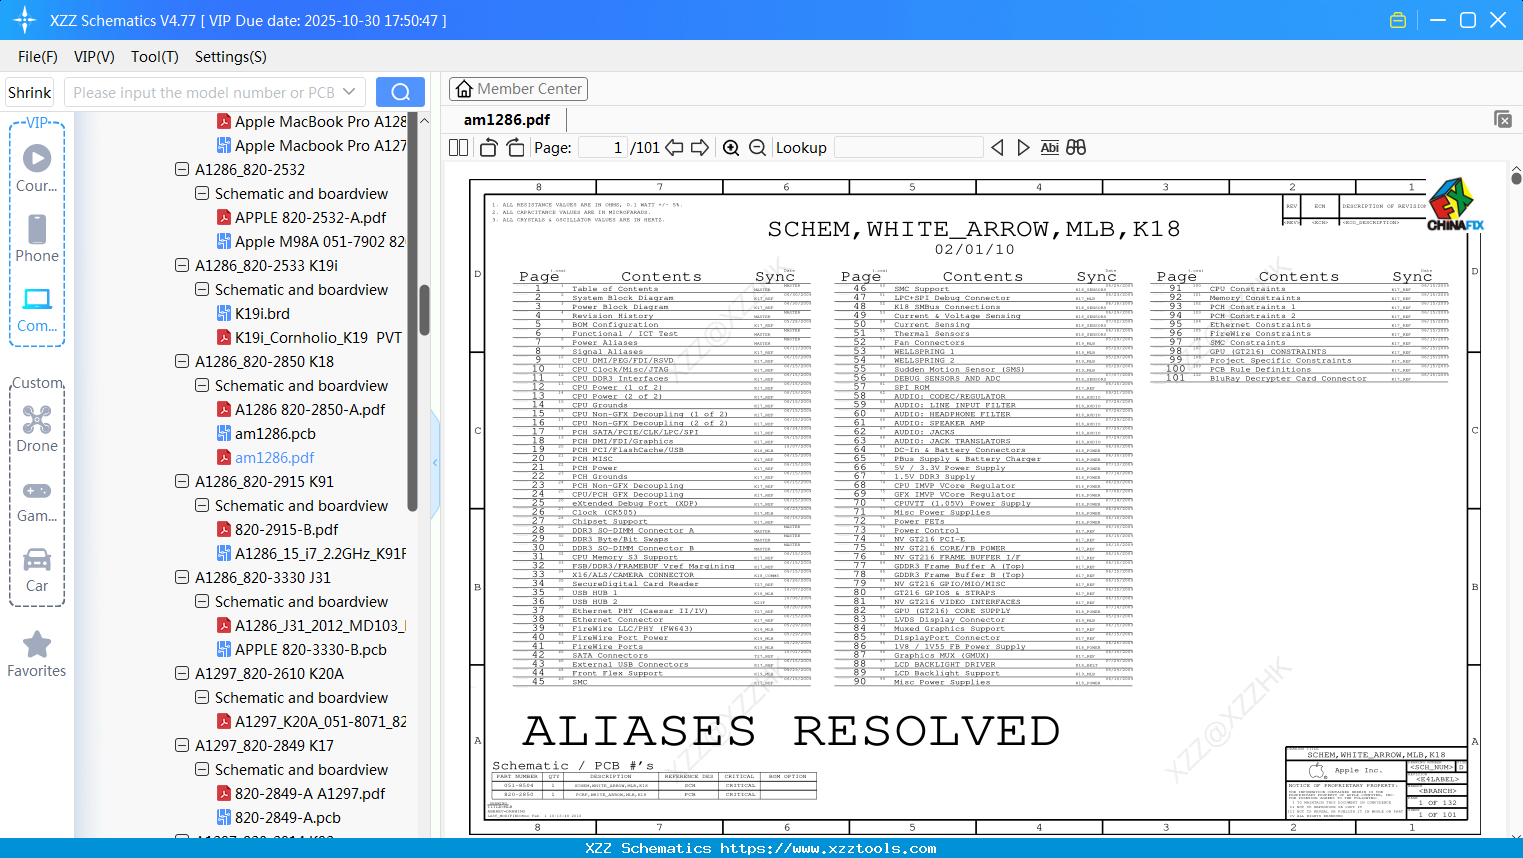The width and height of the screenshot is (1523, 858).
Task: Collapse Schematic and boardview under A1286_820-2915 K91
Action: pos(202,506)
